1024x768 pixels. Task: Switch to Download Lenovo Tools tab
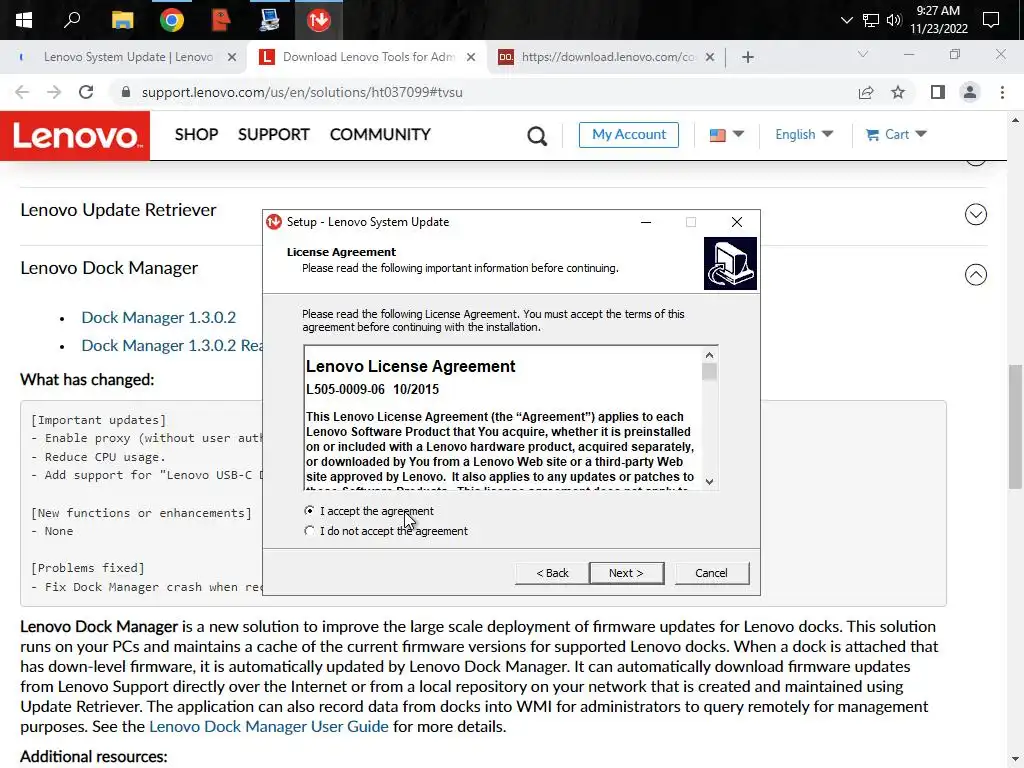[368, 57]
